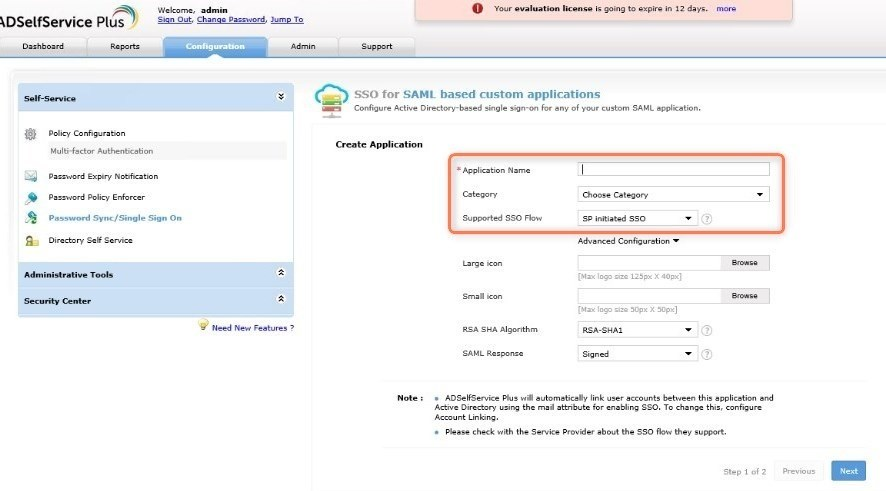Screen dimensions: 886x491
Task: Open the RSA-SHA1 algorithm dropdown
Action: coord(637,330)
